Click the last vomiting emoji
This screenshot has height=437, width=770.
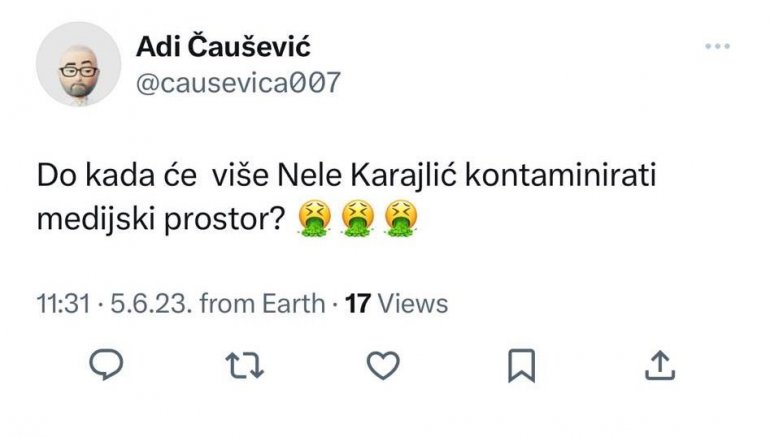pos(399,217)
